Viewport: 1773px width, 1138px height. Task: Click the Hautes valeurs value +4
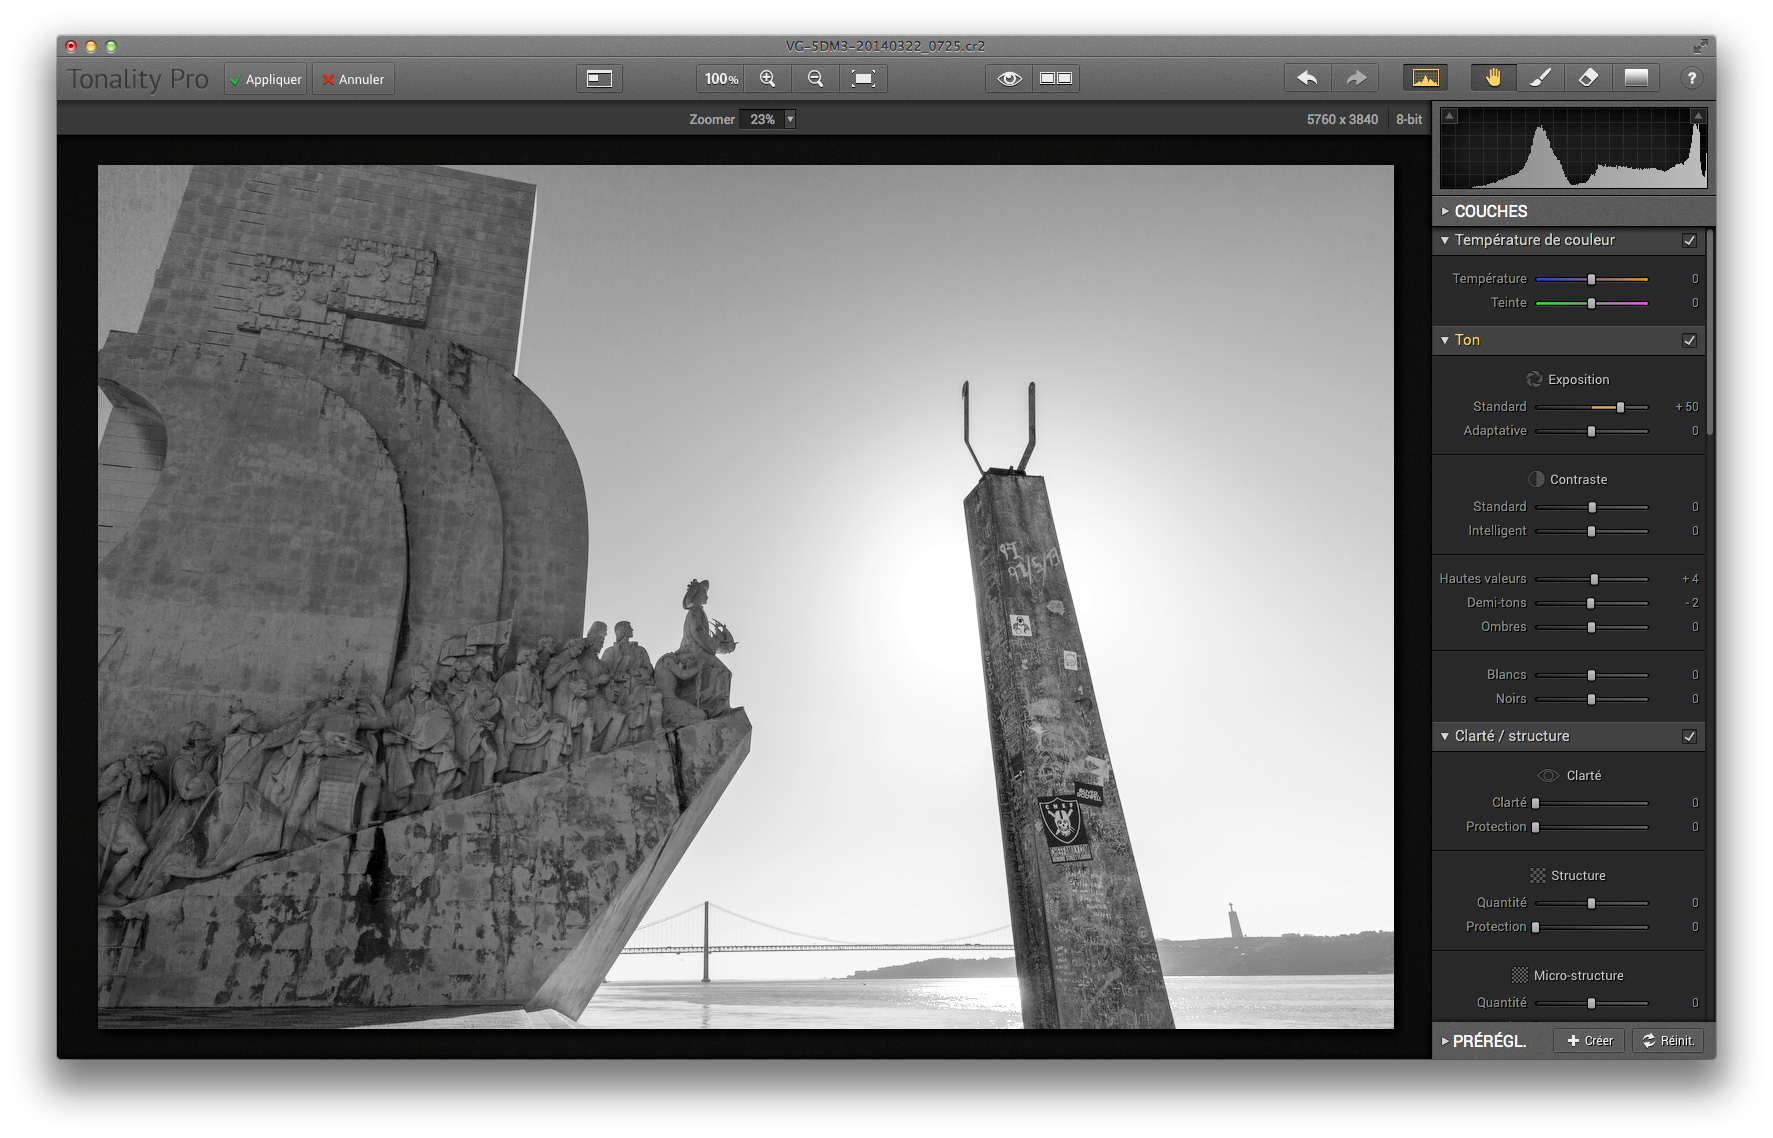click(1689, 579)
